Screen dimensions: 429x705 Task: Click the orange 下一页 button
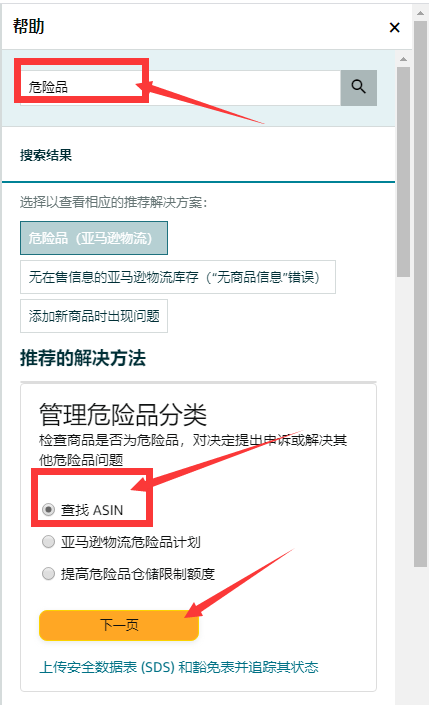coord(119,625)
